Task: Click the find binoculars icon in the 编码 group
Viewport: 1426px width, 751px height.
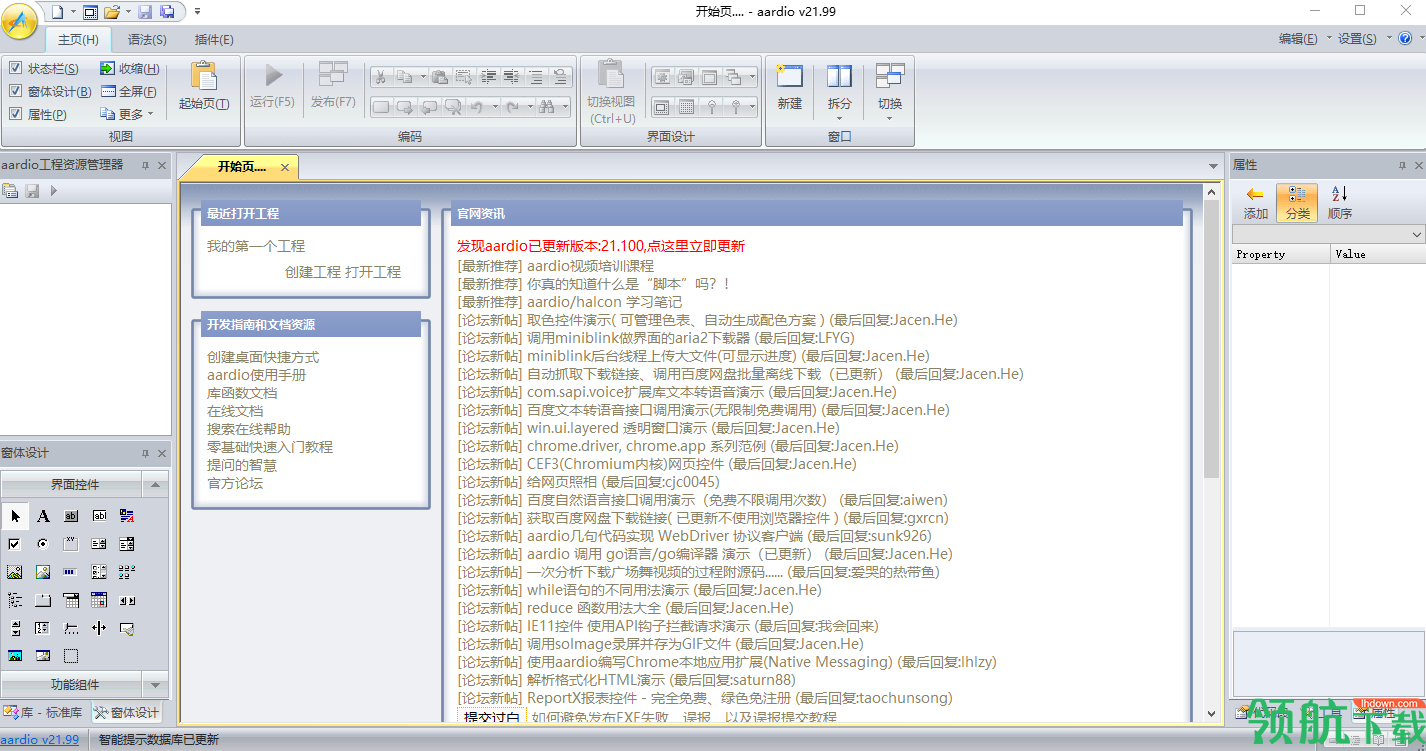Action: pyautogui.click(x=546, y=106)
